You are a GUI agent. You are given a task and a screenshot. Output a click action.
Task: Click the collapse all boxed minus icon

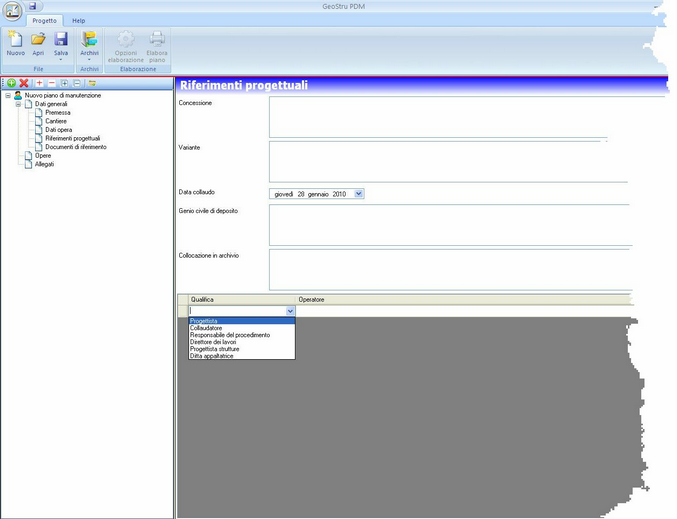(x=77, y=83)
